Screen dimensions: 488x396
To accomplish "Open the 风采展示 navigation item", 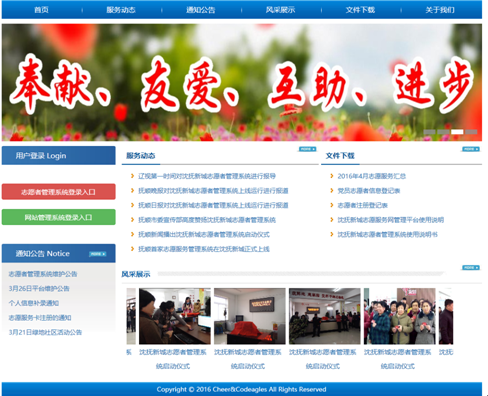I will point(280,10).
